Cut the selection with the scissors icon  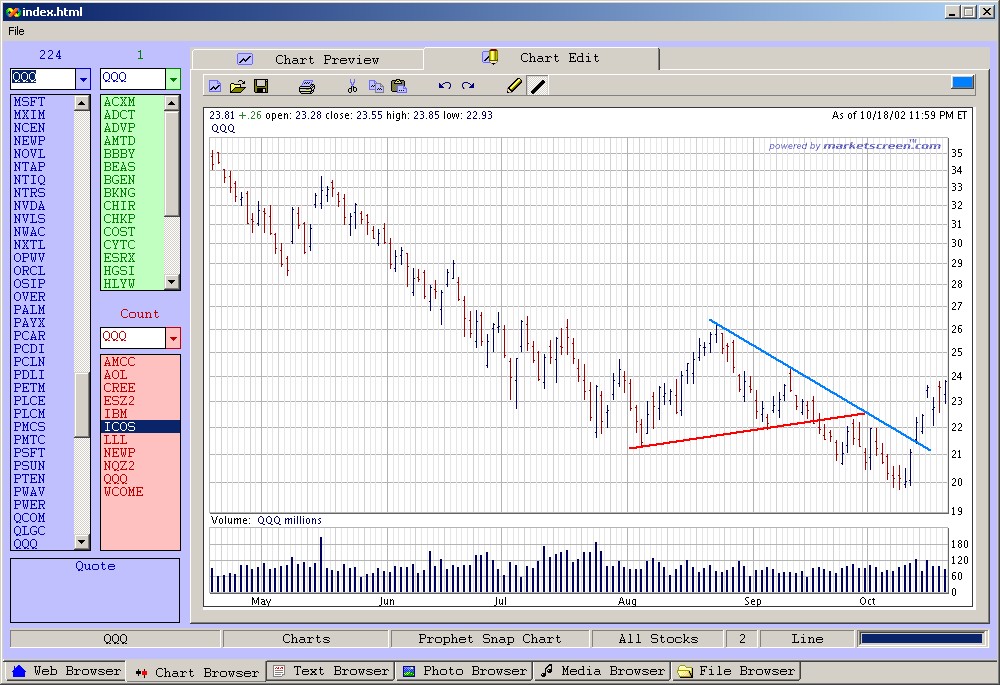pyautogui.click(x=352, y=86)
